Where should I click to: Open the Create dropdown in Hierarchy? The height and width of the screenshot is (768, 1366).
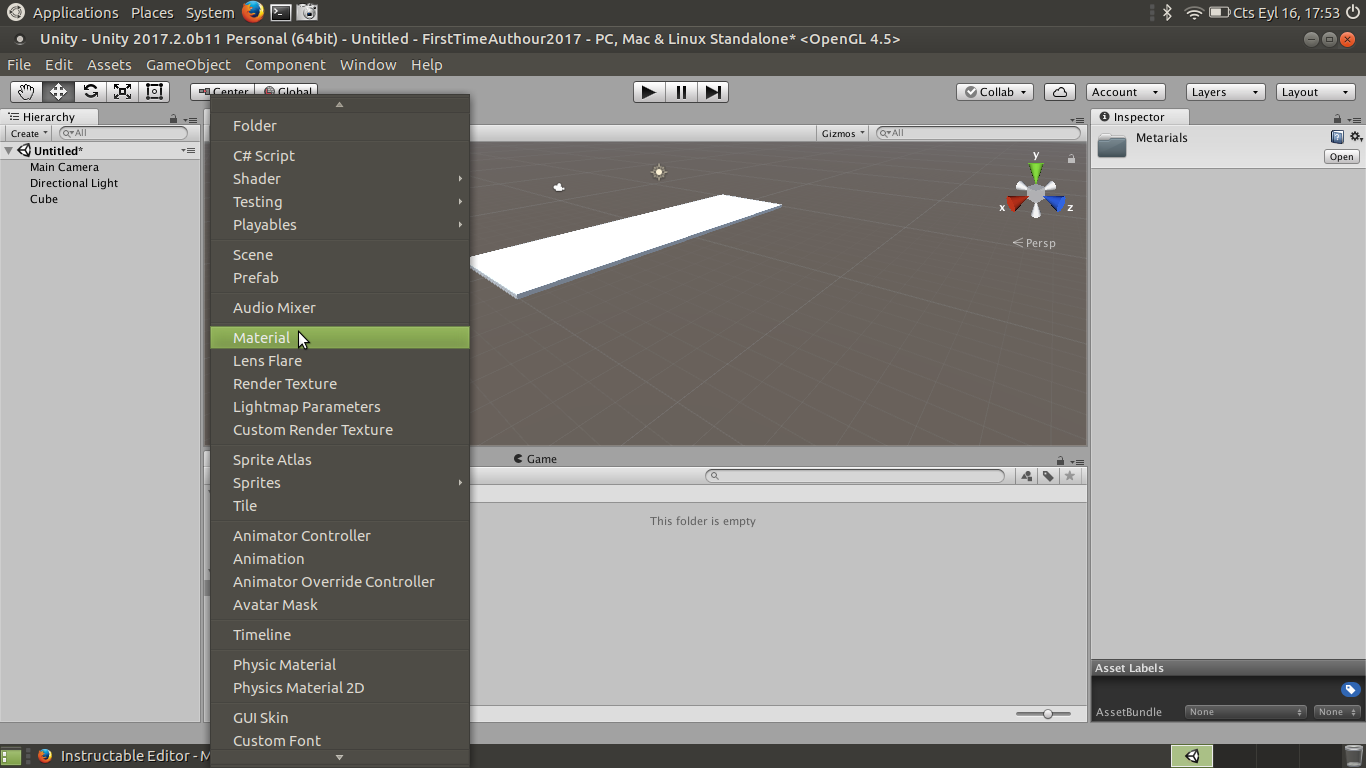click(x=29, y=133)
